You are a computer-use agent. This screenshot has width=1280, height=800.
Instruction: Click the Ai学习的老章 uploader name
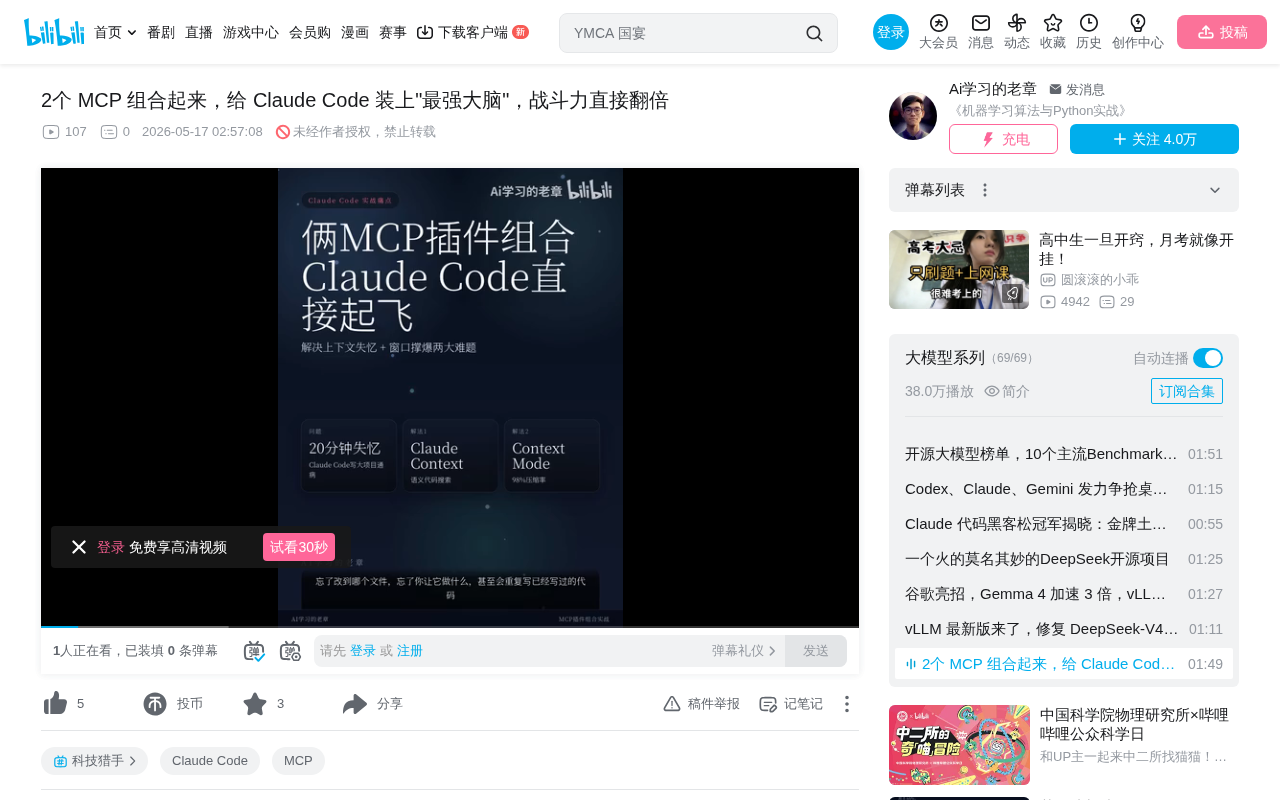point(993,88)
